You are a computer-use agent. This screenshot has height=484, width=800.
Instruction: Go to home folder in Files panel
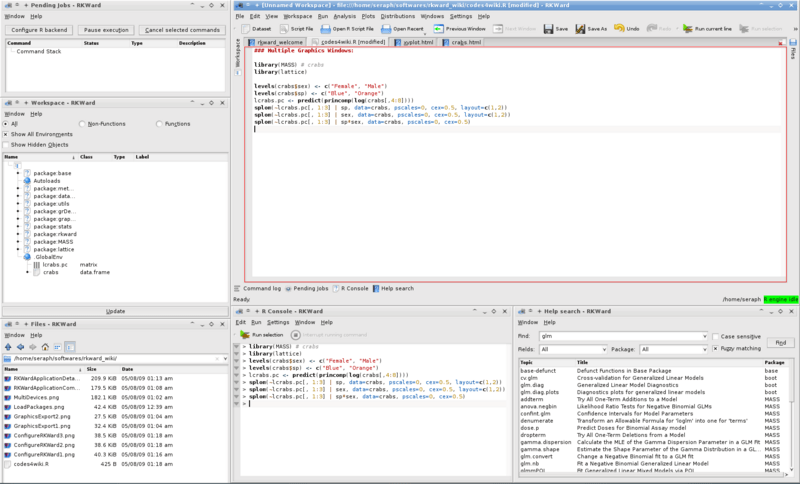(x=45, y=347)
